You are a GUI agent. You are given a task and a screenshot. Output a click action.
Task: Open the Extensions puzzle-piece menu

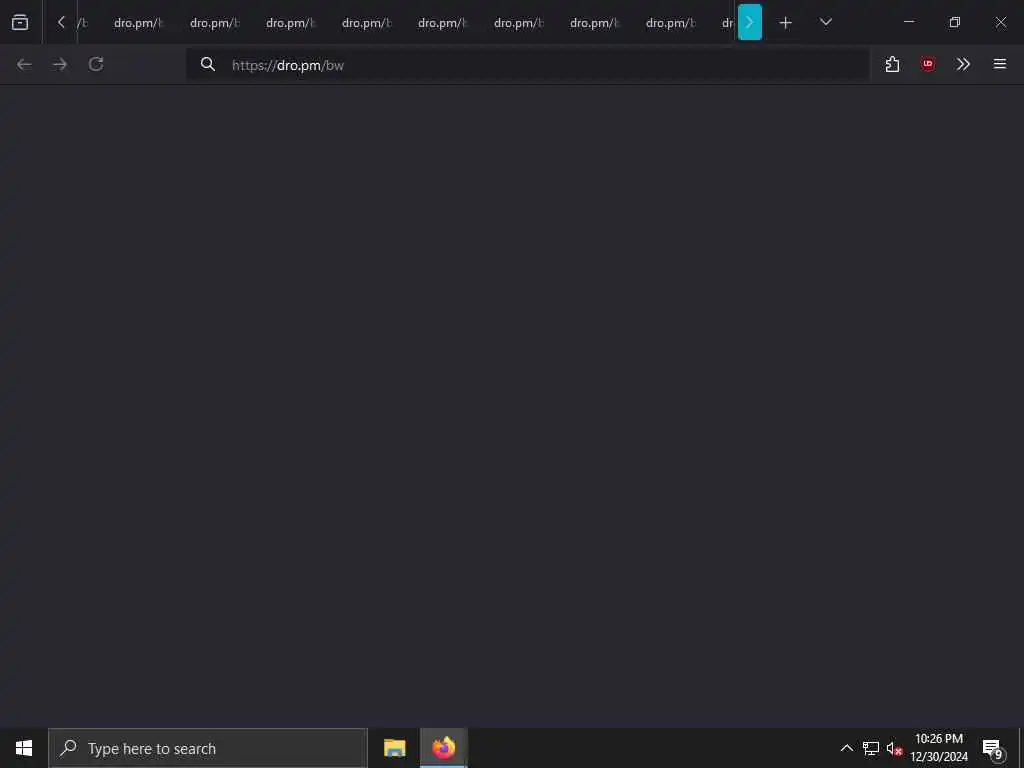point(892,64)
